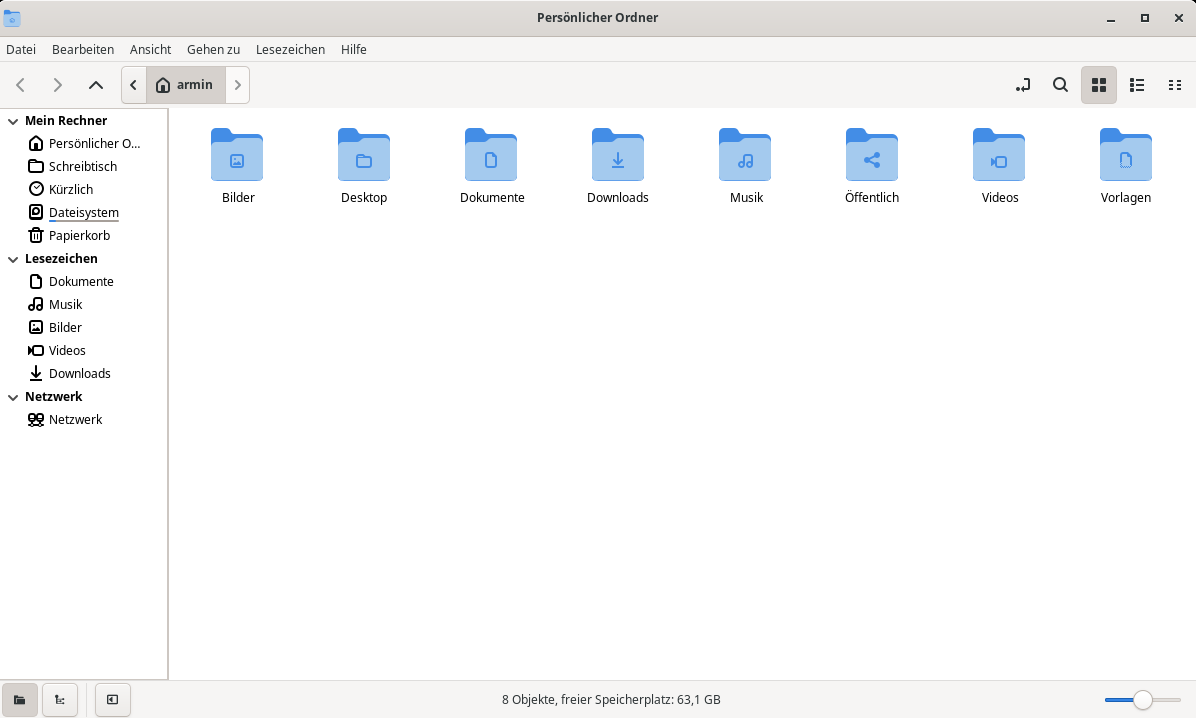Collapse the Netzwerk section header
Viewport: 1196px width, 718px height.
(13, 397)
